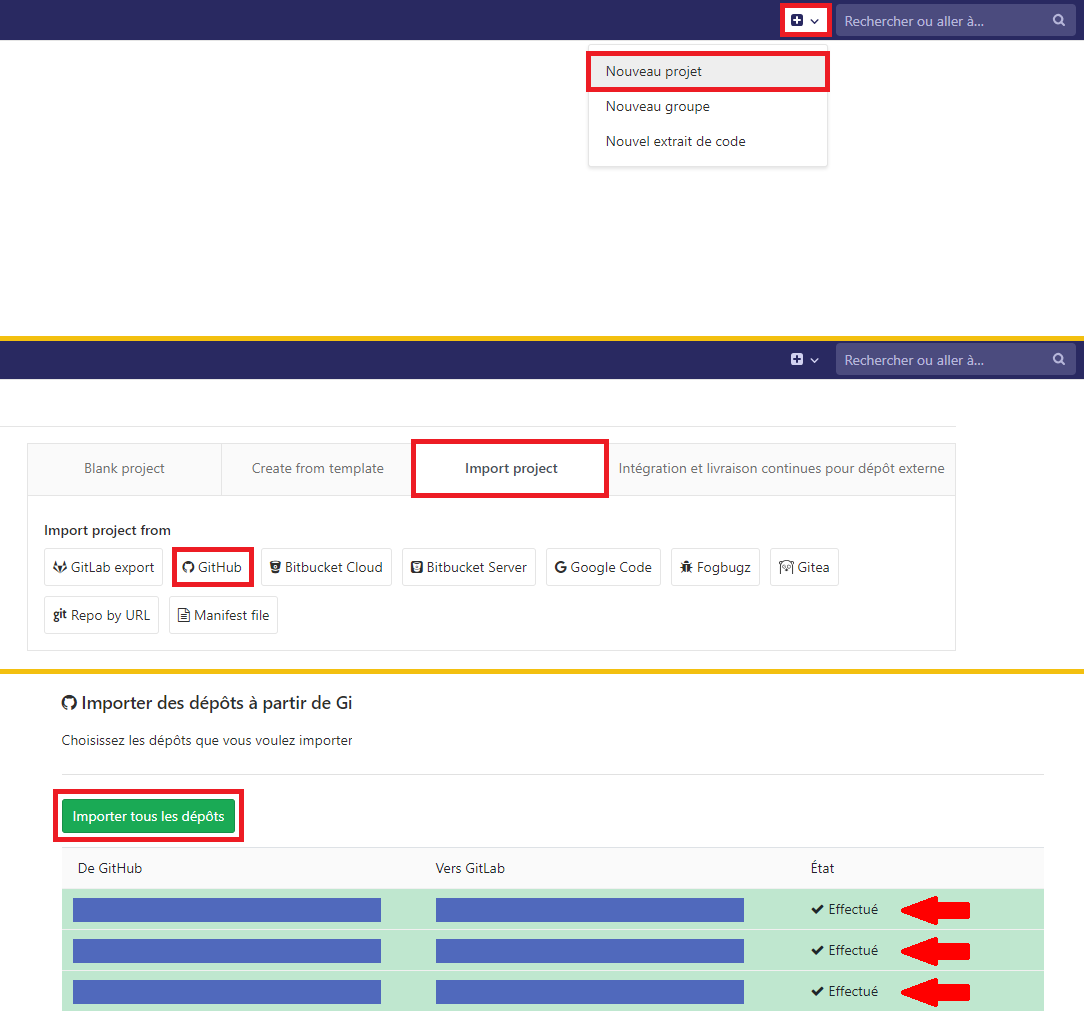Select Gitea as import source
Screen dimensions: 1084x1013
tap(804, 567)
